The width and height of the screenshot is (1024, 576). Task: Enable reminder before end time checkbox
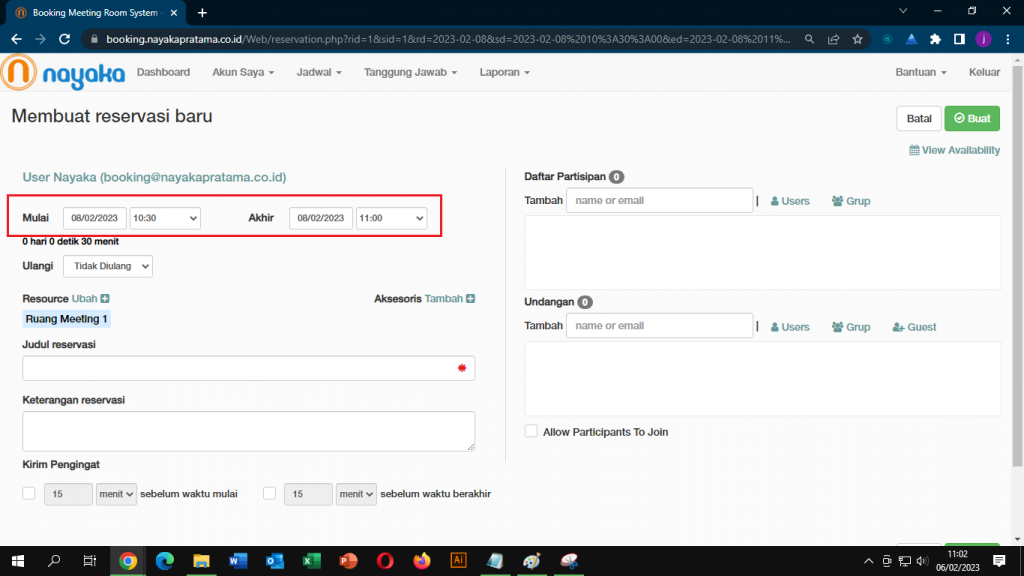269,493
